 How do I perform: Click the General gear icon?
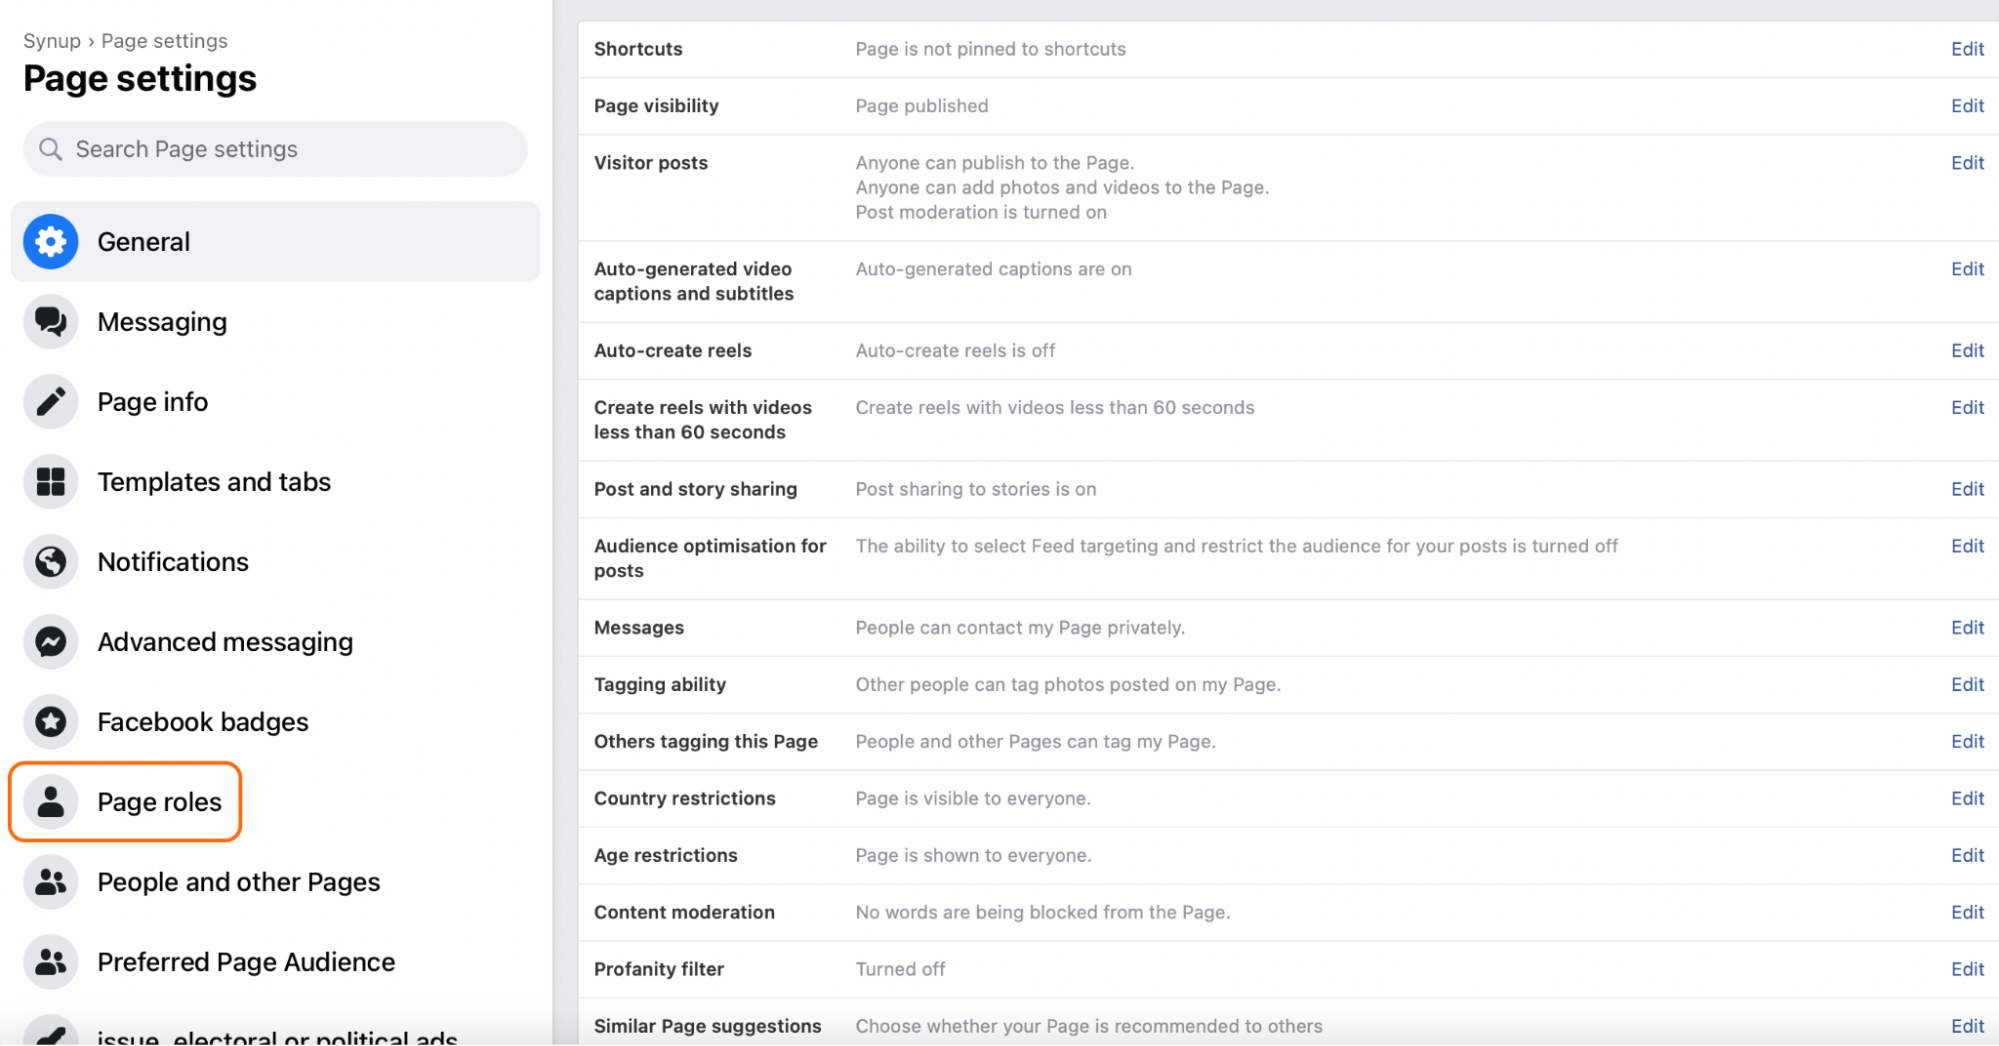[51, 242]
